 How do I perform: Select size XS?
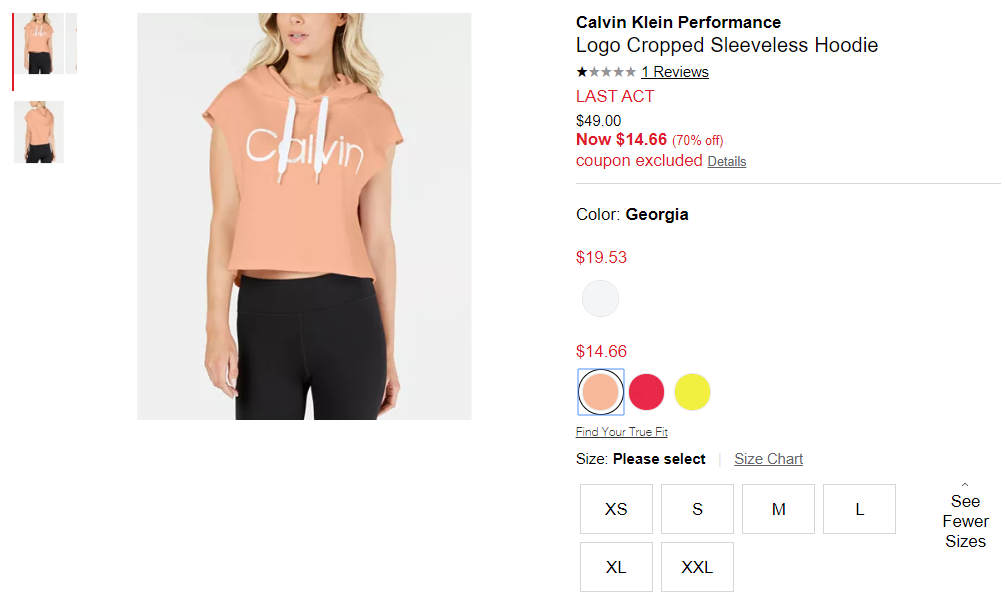[x=616, y=509]
